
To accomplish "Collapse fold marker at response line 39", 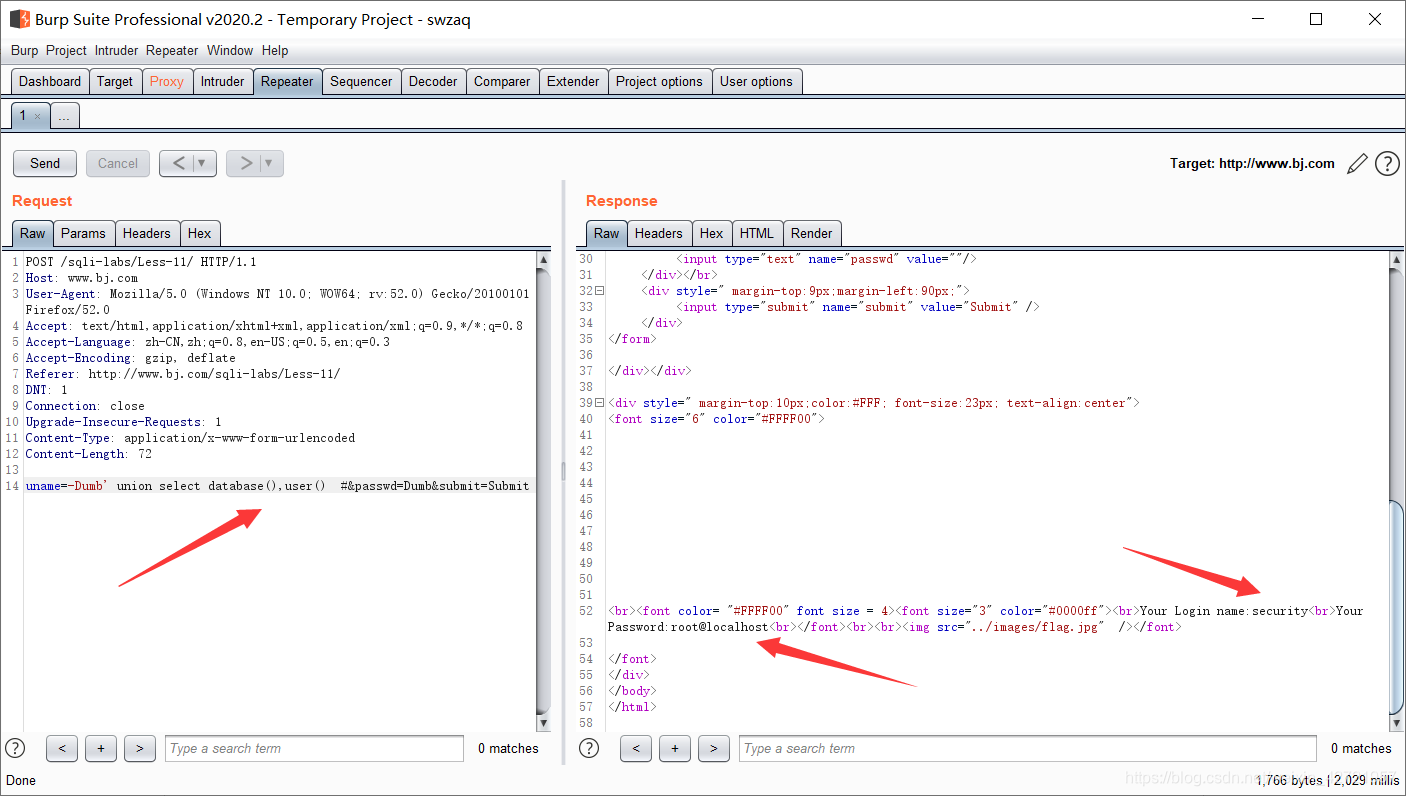I will click(600, 403).
